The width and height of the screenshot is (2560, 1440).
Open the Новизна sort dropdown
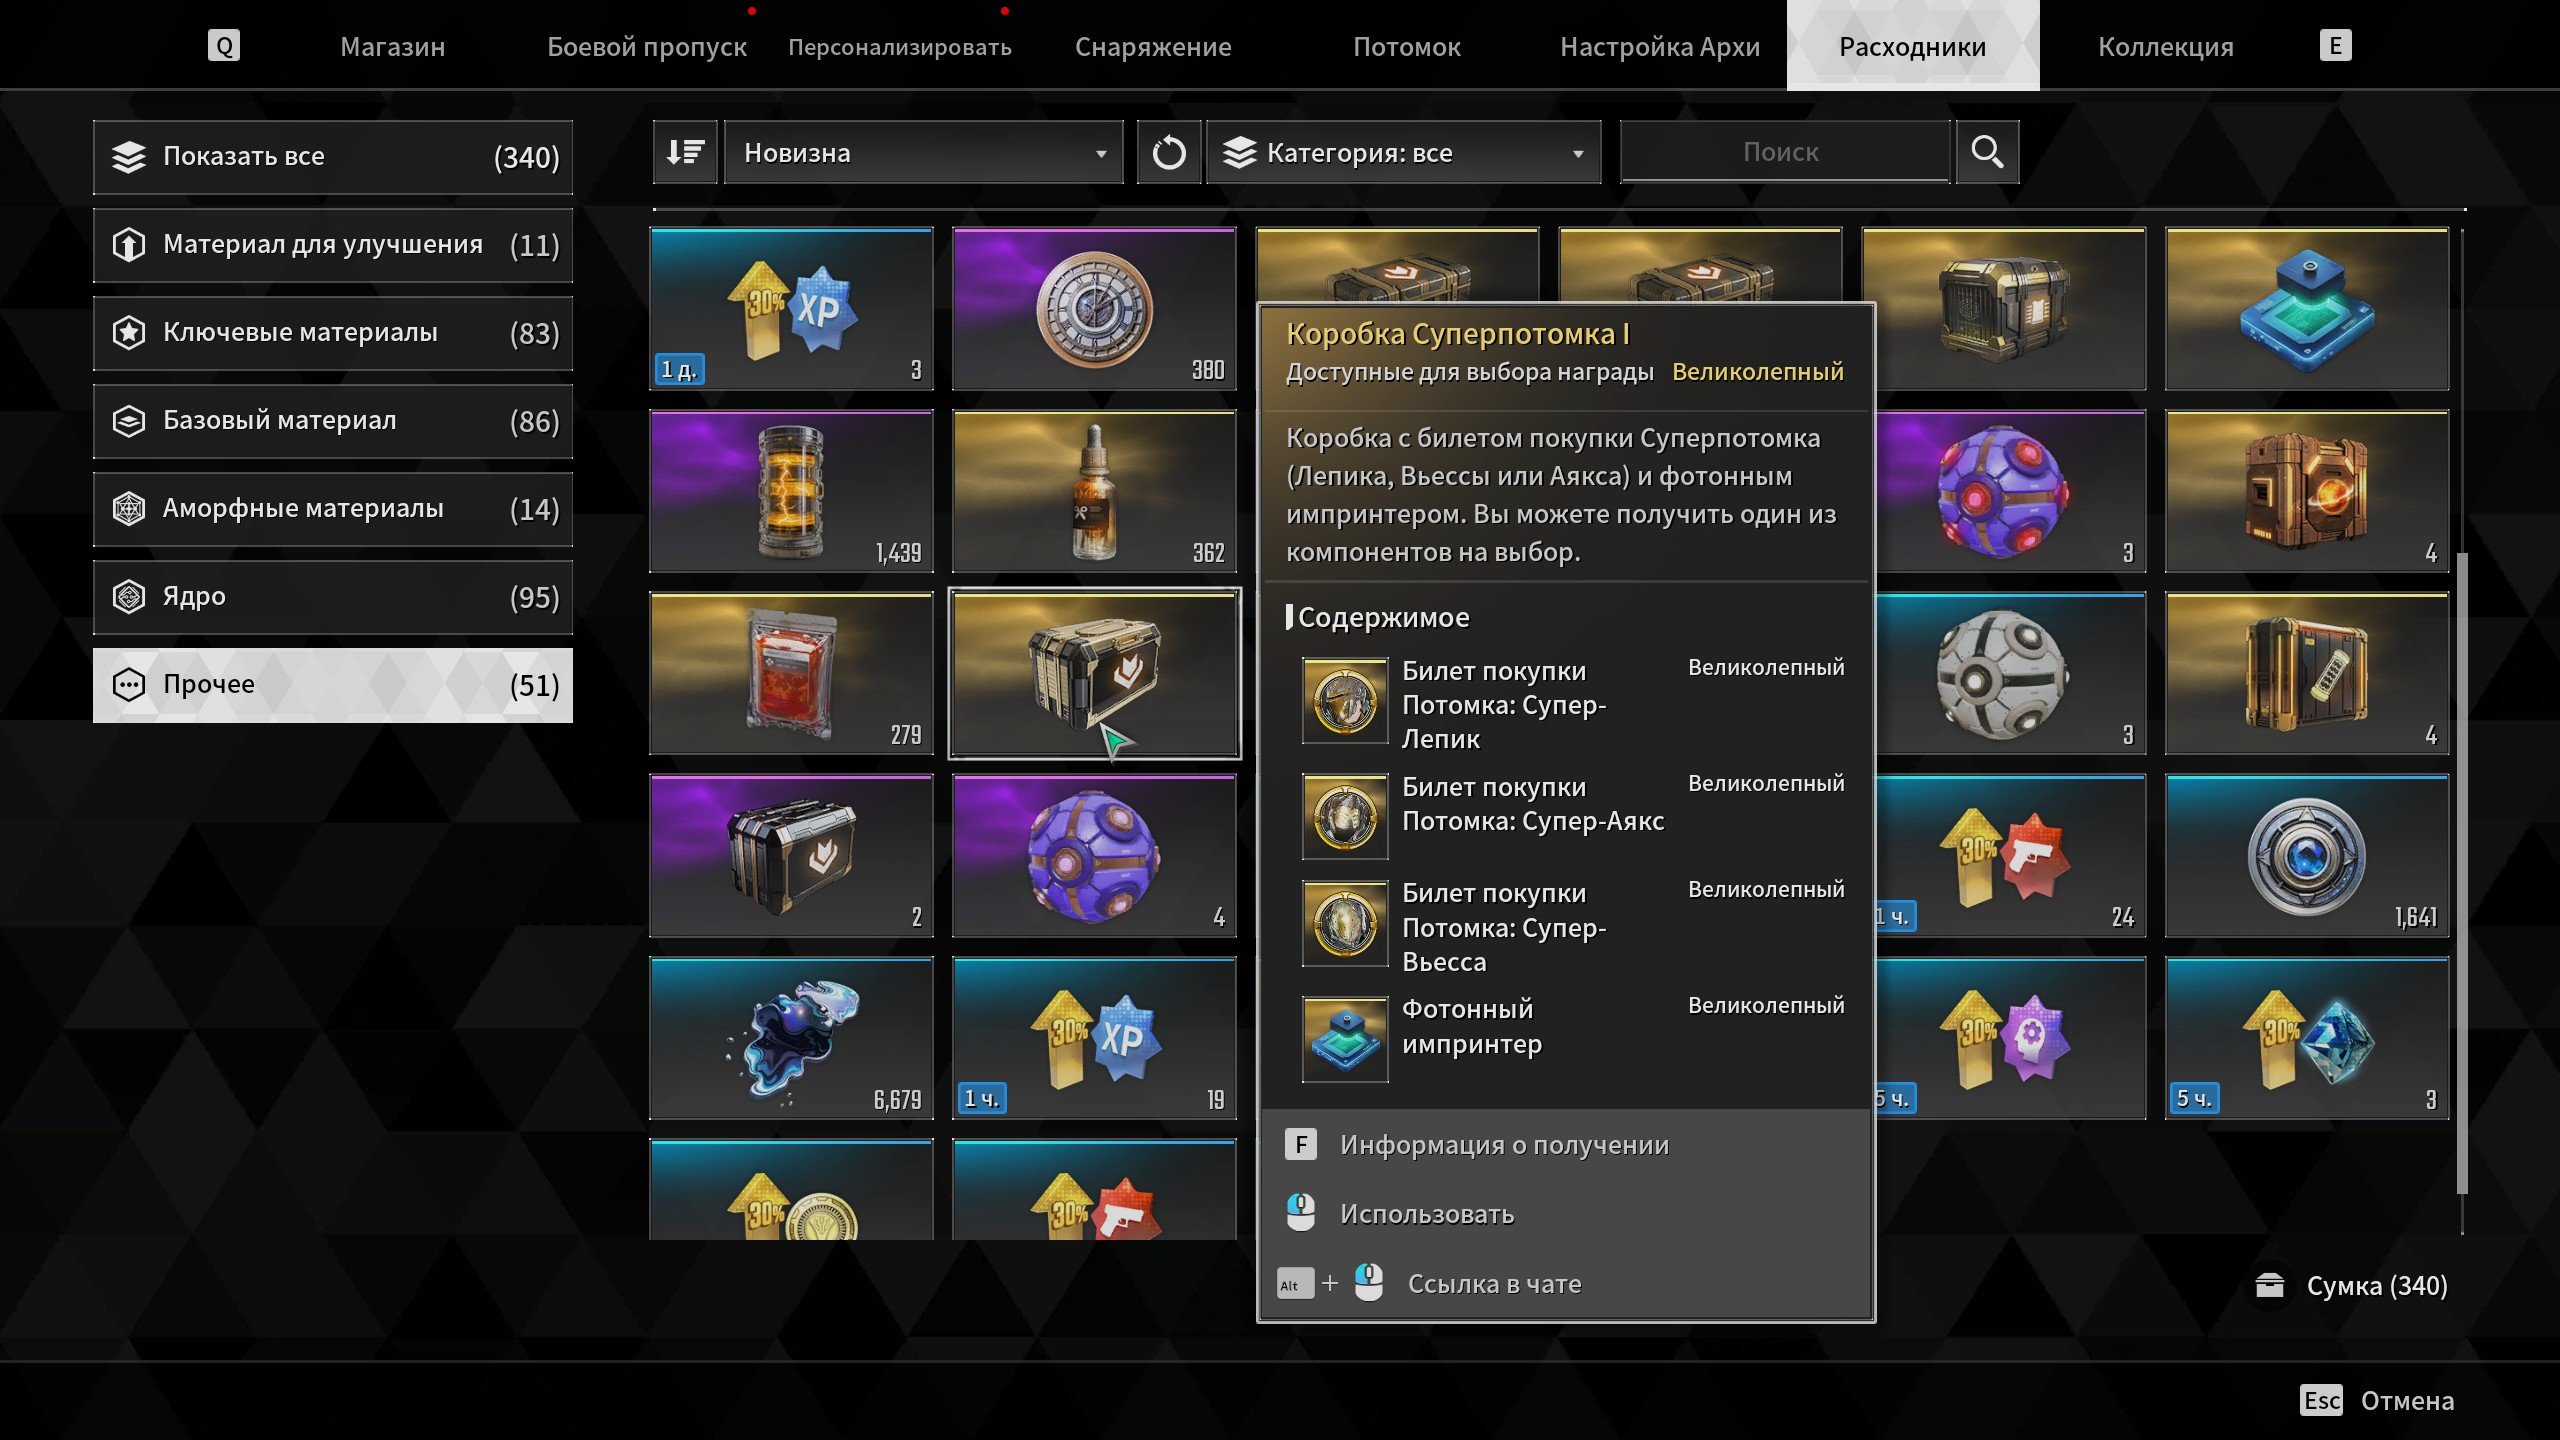(x=923, y=152)
